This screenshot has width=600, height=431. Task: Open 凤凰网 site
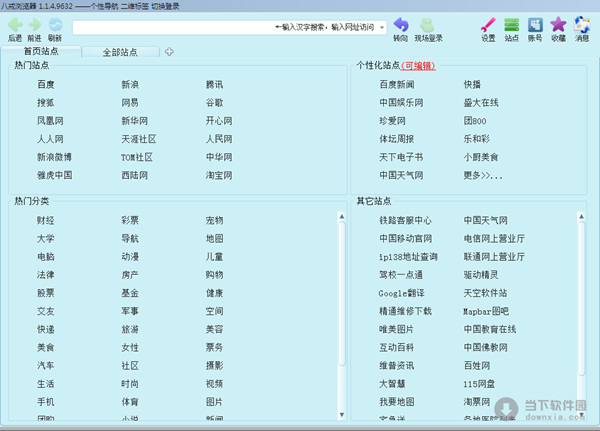[x=50, y=121]
